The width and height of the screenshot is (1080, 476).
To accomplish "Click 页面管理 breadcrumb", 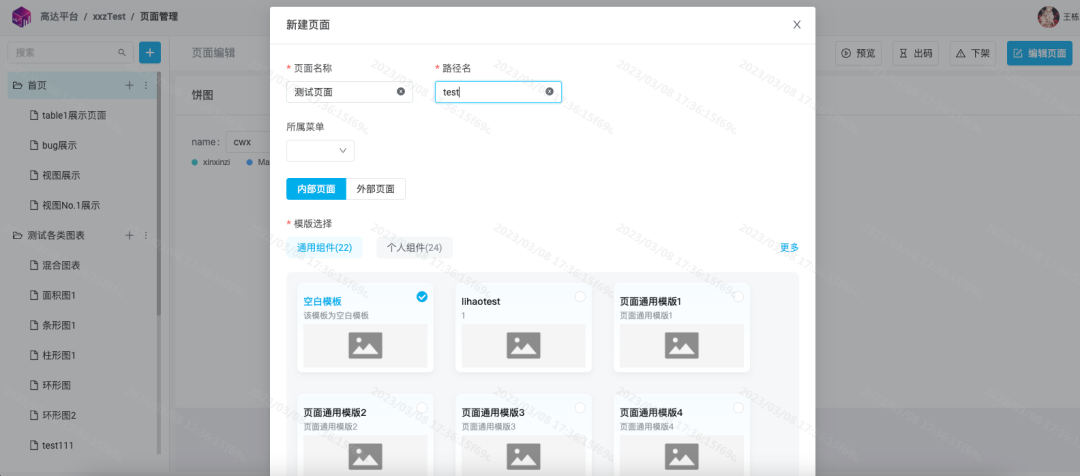I will 159,17.
